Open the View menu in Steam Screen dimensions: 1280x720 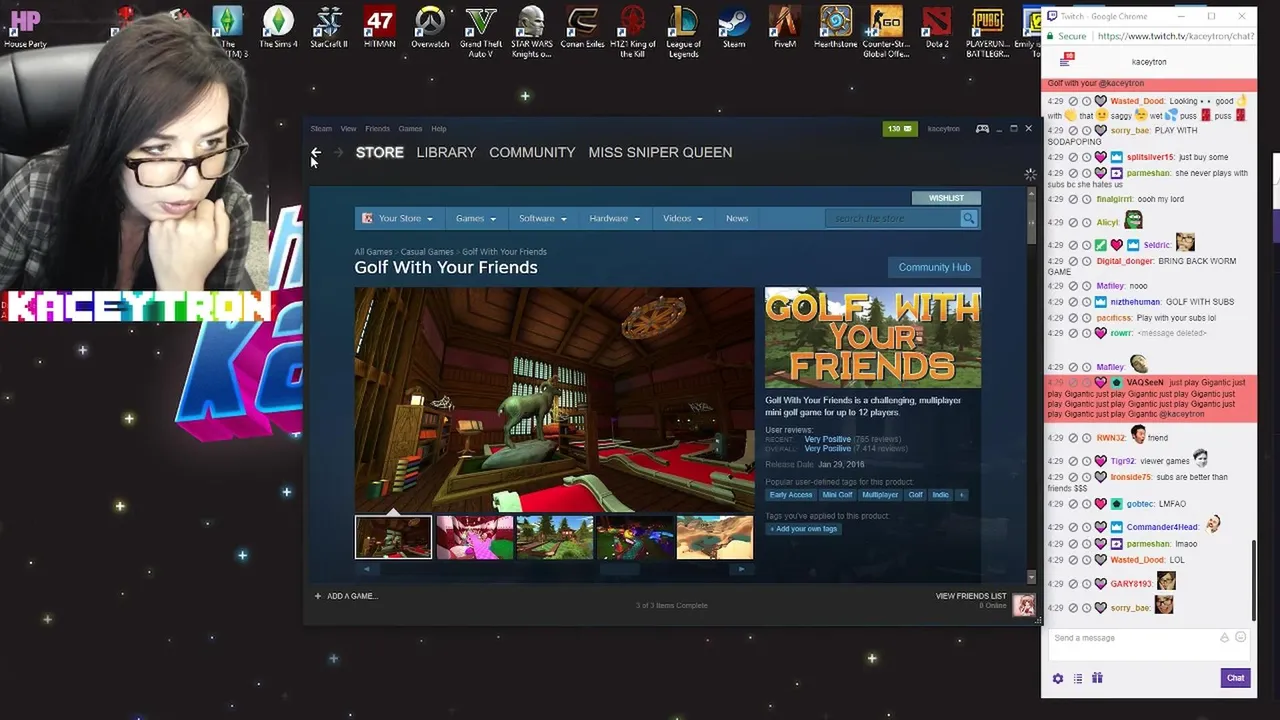coord(348,128)
